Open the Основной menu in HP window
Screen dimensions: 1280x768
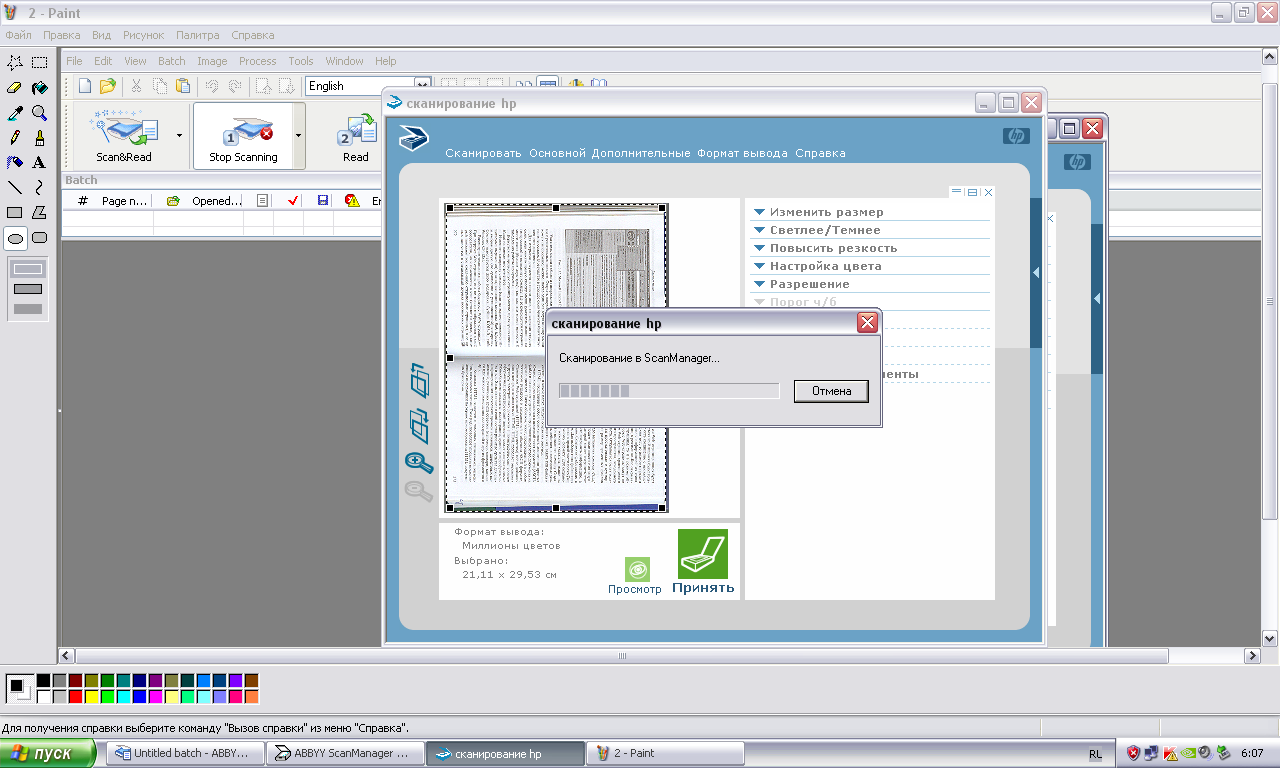[557, 153]
